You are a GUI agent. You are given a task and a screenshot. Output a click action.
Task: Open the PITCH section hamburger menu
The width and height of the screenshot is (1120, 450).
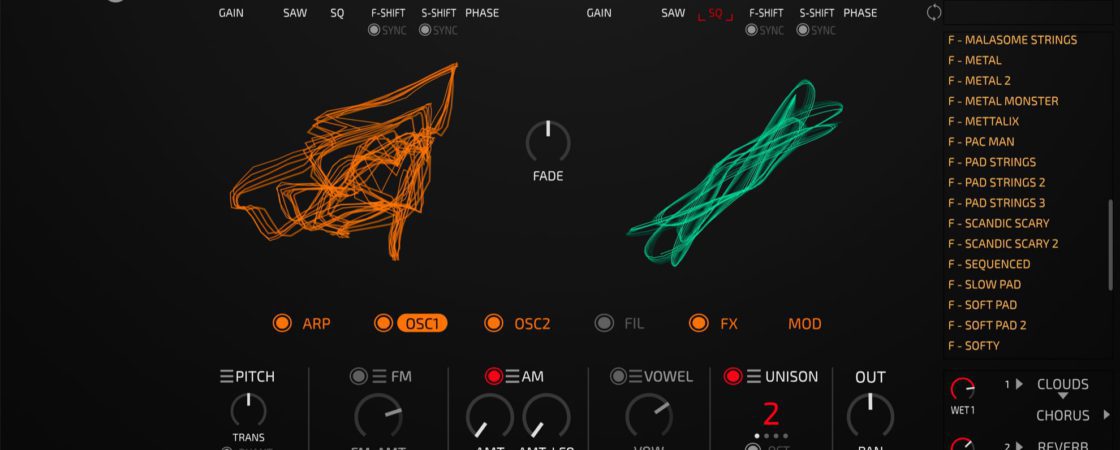(x=226, y=376)
